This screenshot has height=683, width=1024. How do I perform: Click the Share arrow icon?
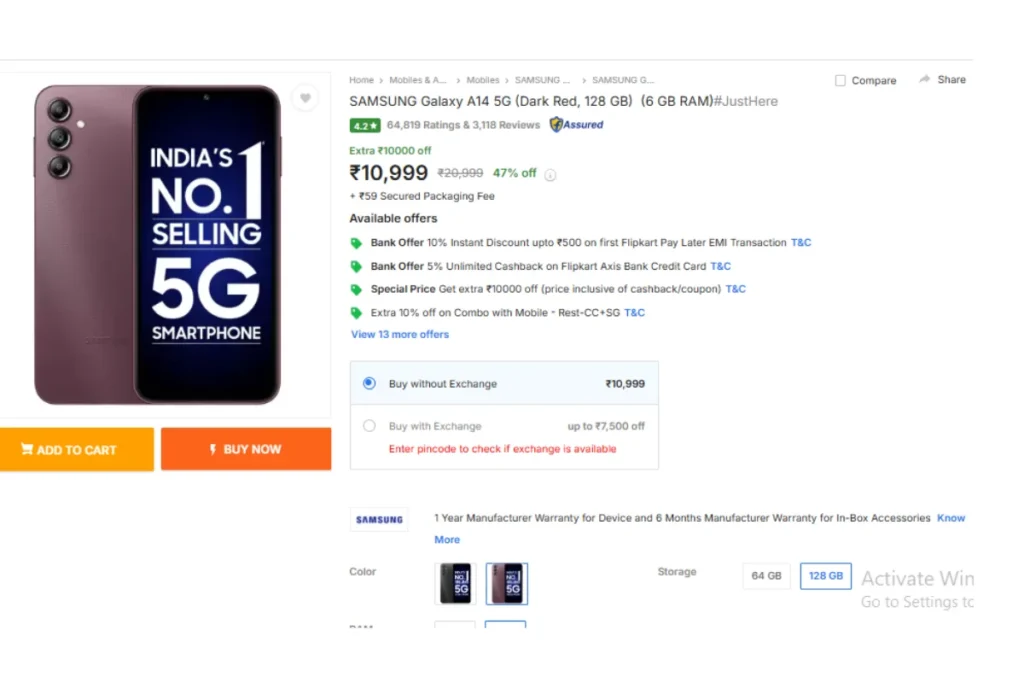(x=925, y=79)
